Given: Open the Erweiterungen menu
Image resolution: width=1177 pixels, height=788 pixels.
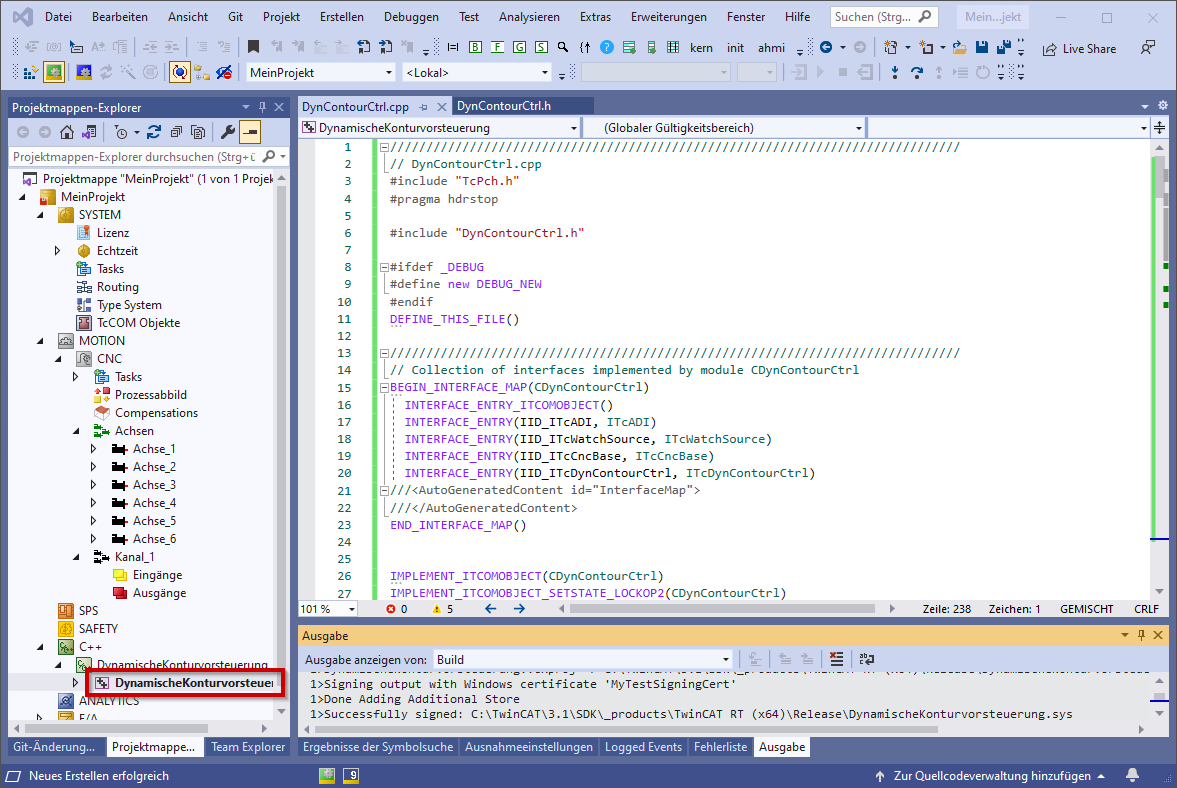Looking at the screenshot, I should pos(668,17).
